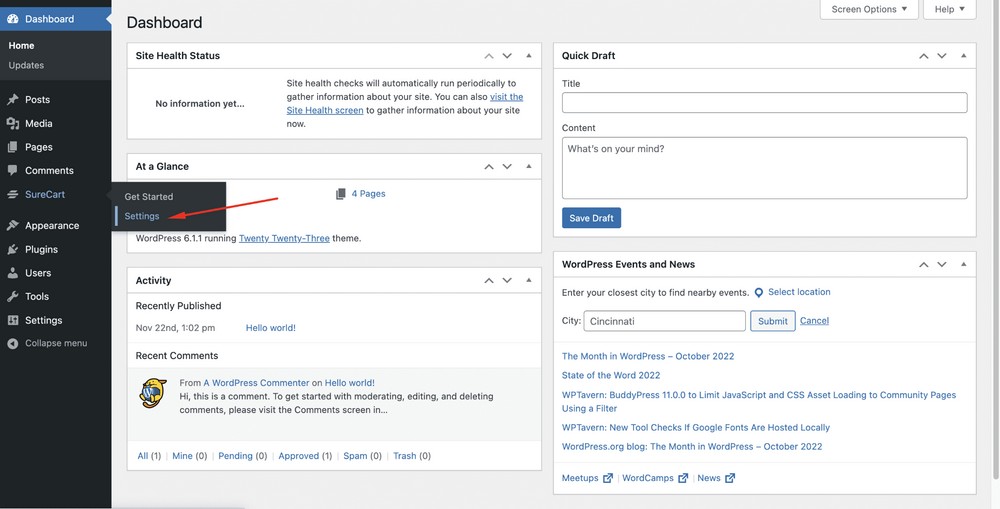Click the Plugins plug icon

point(13,250)
